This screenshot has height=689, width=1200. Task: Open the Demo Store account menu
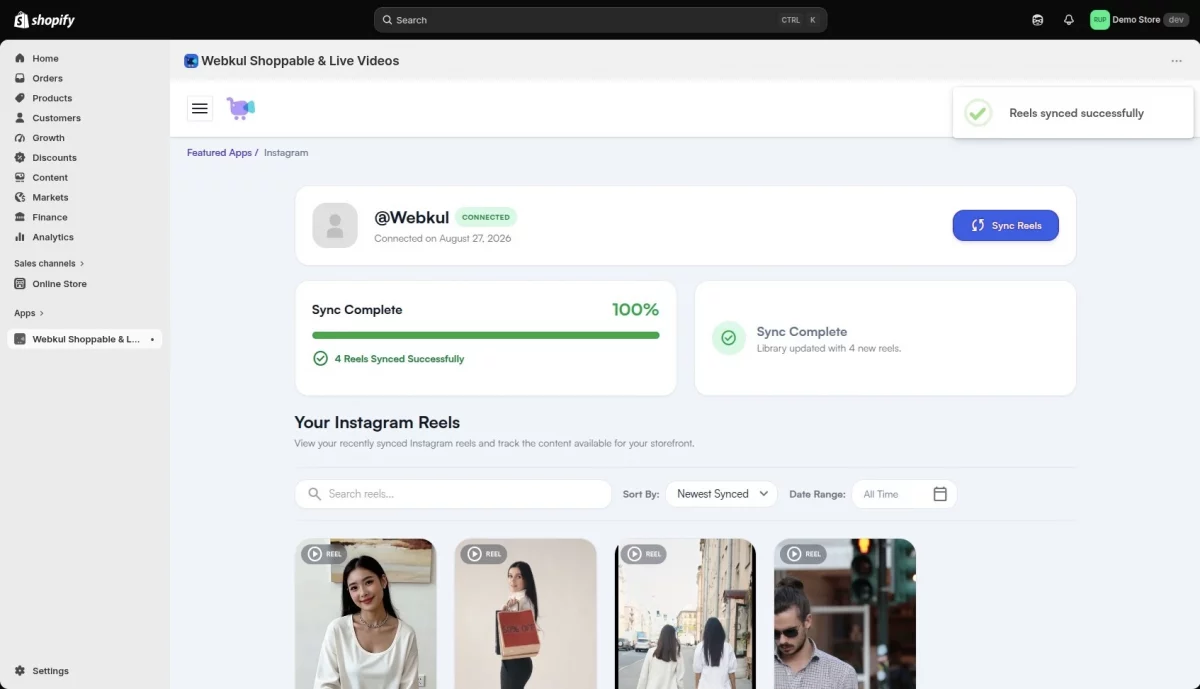pos(1140,20)
